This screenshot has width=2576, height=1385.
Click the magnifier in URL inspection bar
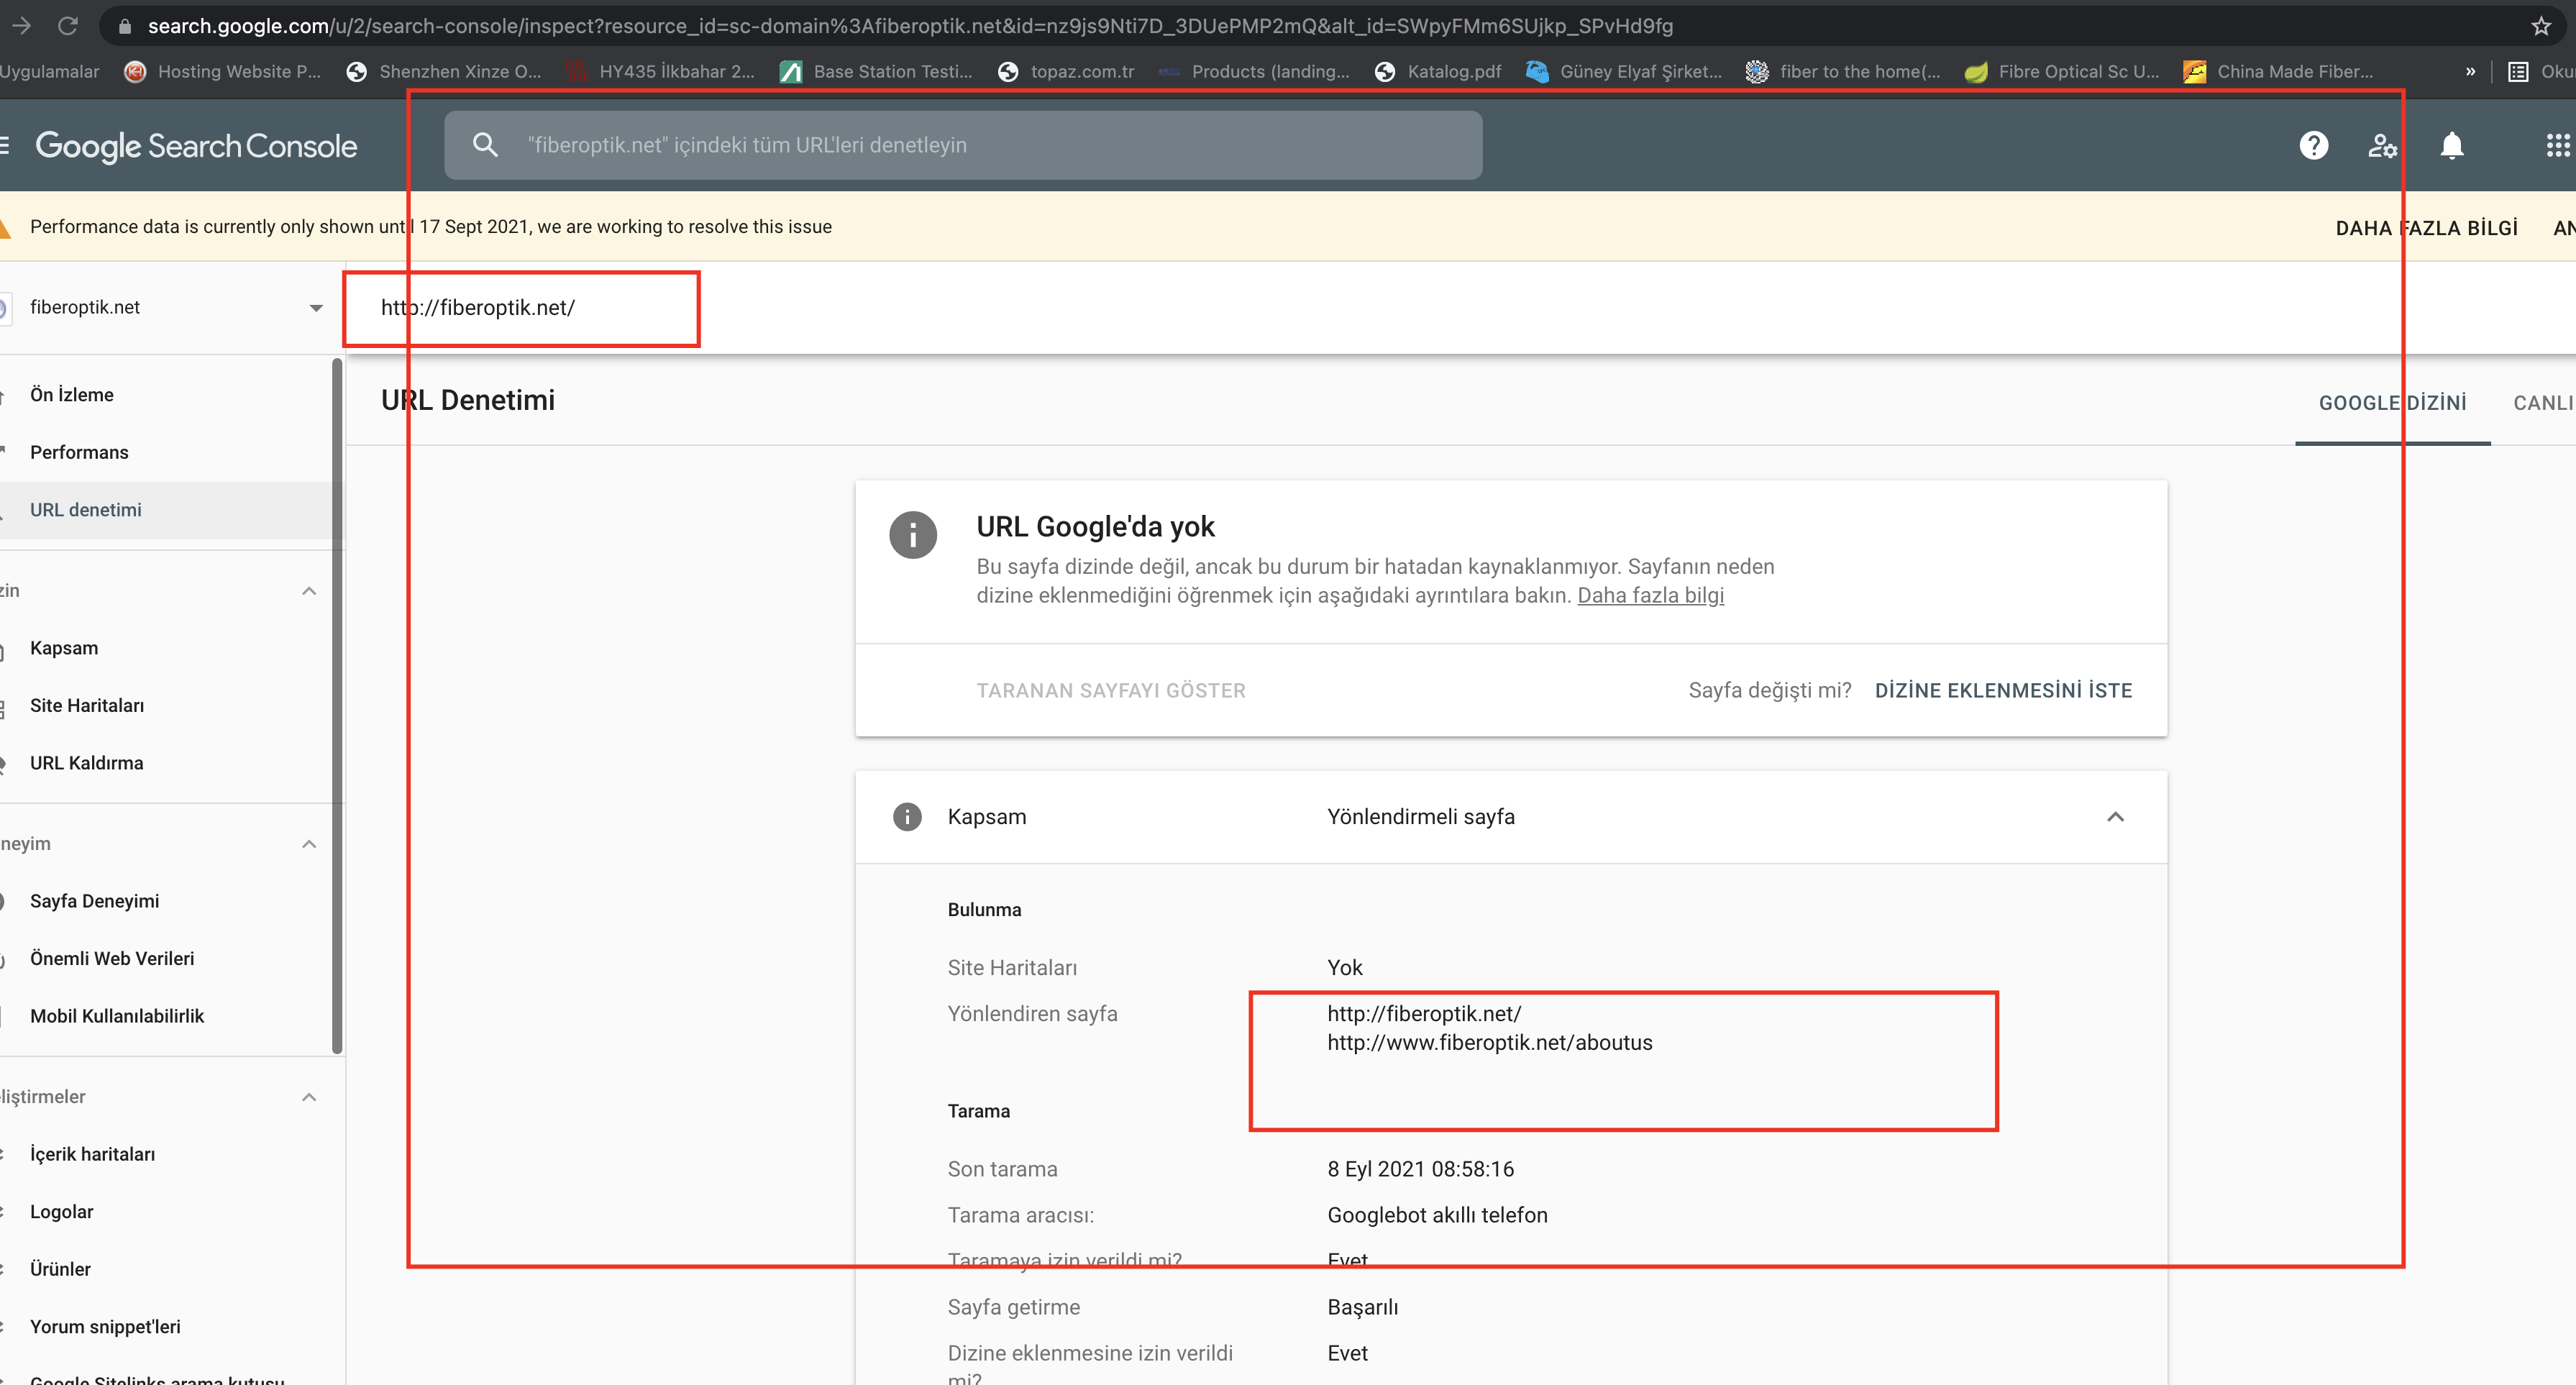[485, 145]
